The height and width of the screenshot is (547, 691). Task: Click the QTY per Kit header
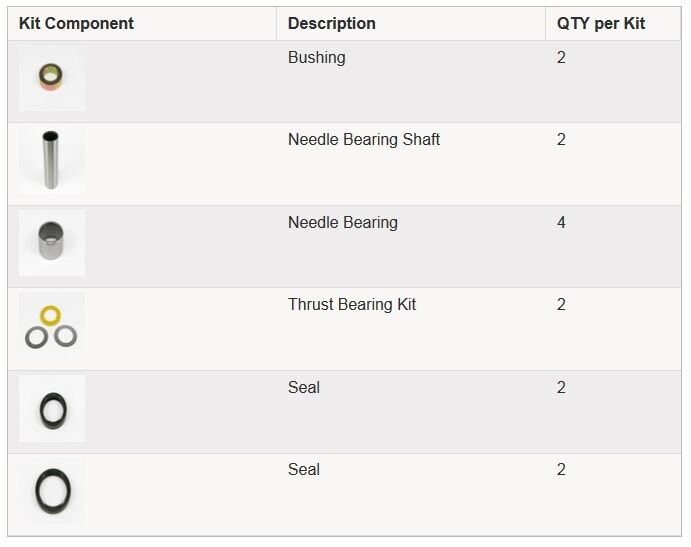coord(601,23)
